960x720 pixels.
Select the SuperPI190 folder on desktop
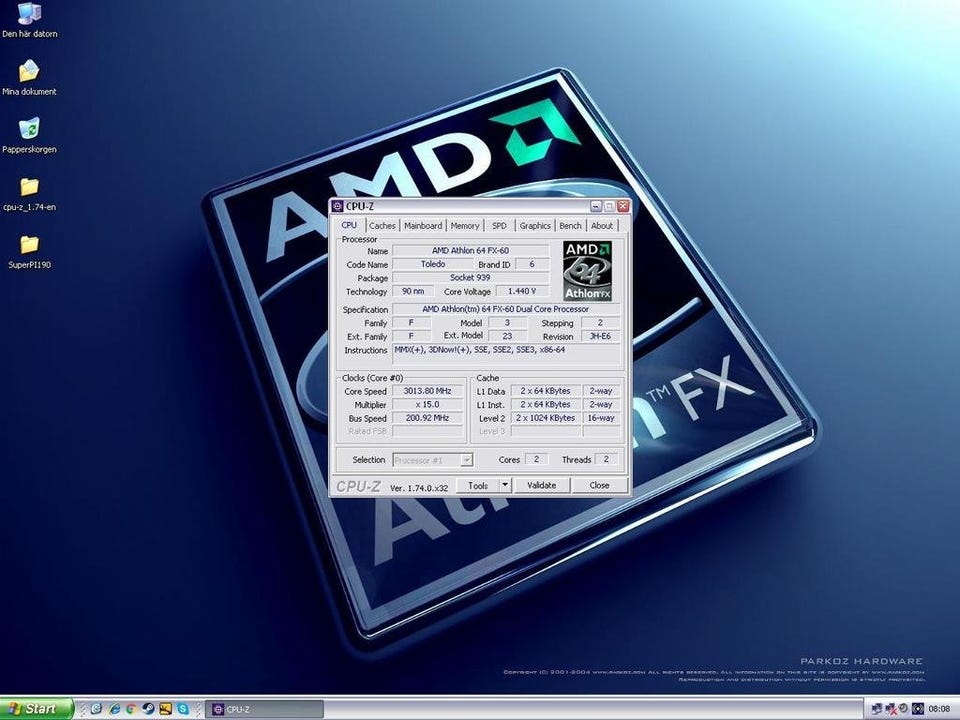pyautogui.click(x=29, y=245)
